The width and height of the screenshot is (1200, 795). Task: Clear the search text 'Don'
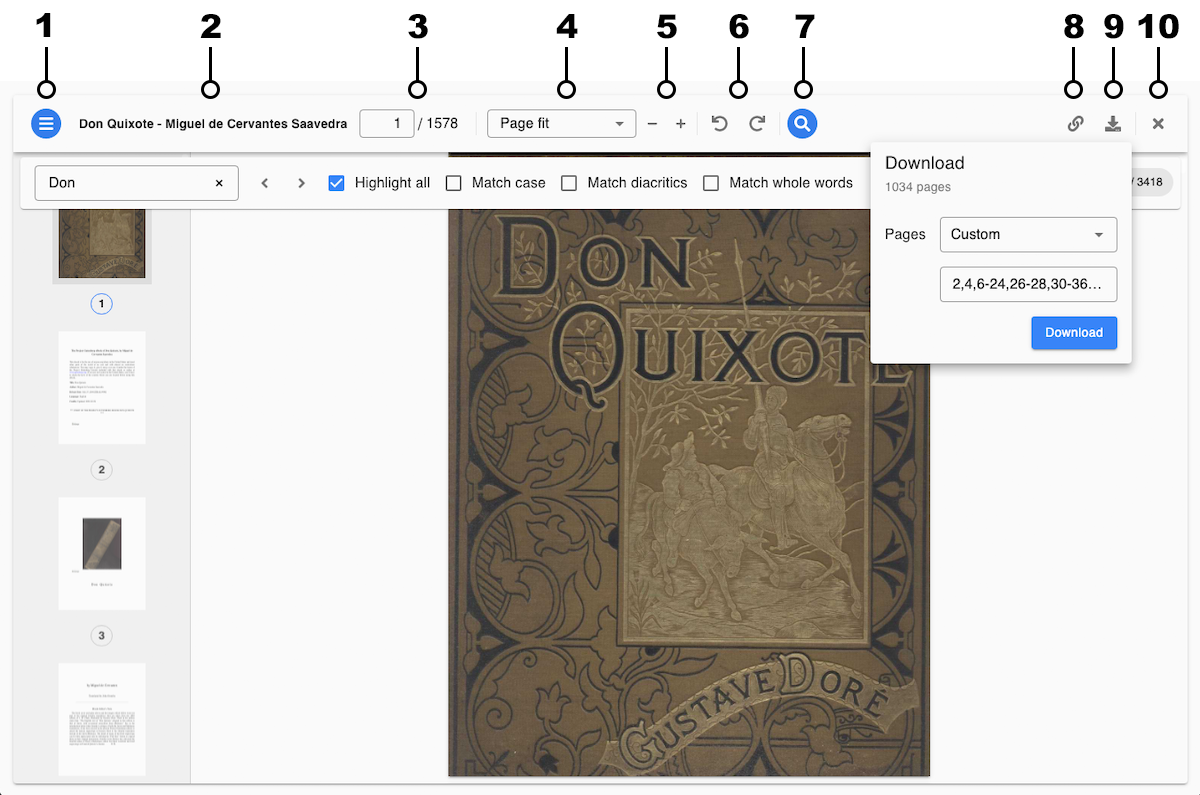219,183
